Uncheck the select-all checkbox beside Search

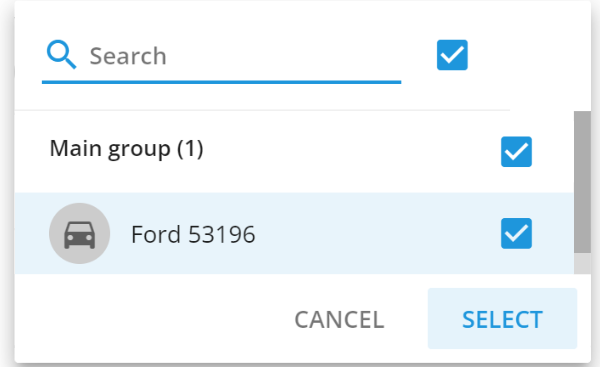pyautogui.click(x=452, y=55)
